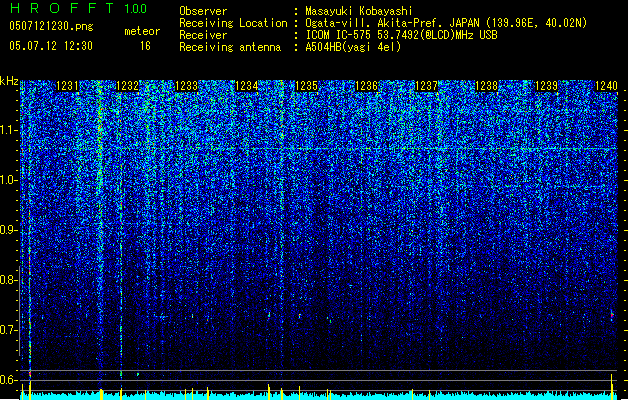629x400 pixels.
Task: Click the meteor count value 16
Action: click(145, 46)
